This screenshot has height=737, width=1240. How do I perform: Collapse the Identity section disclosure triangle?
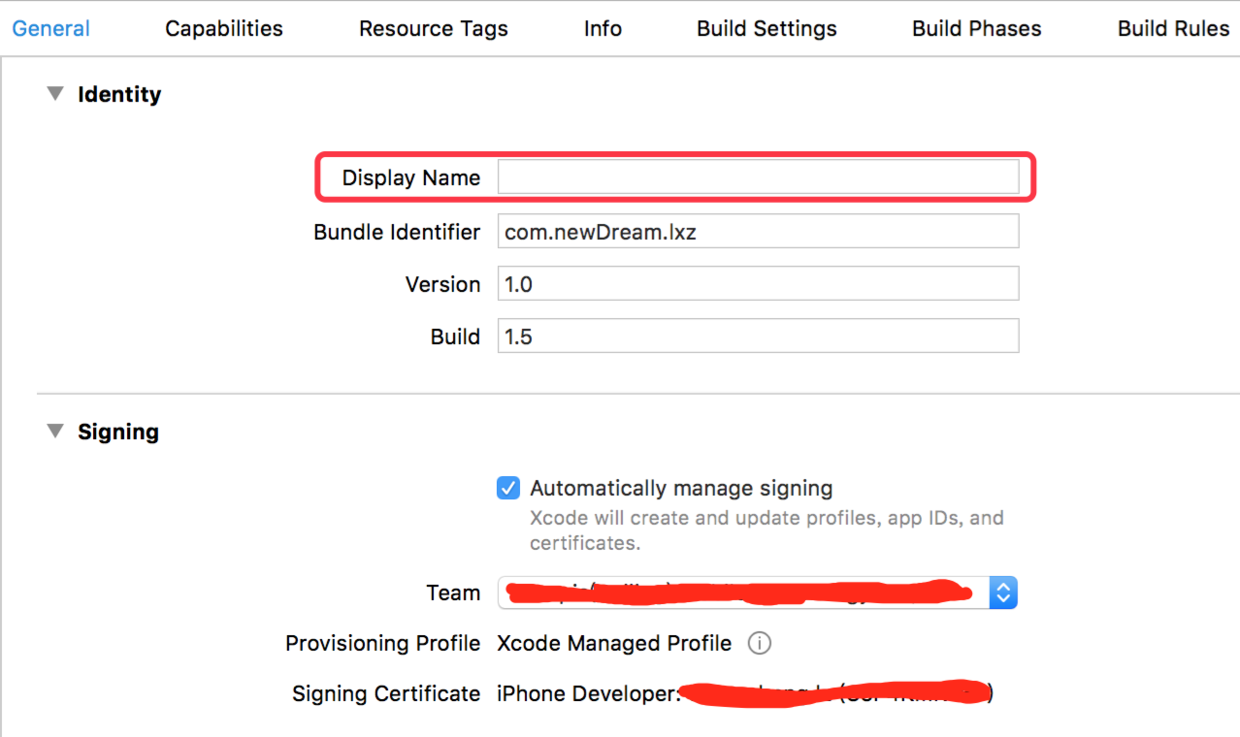pos(55,94)
